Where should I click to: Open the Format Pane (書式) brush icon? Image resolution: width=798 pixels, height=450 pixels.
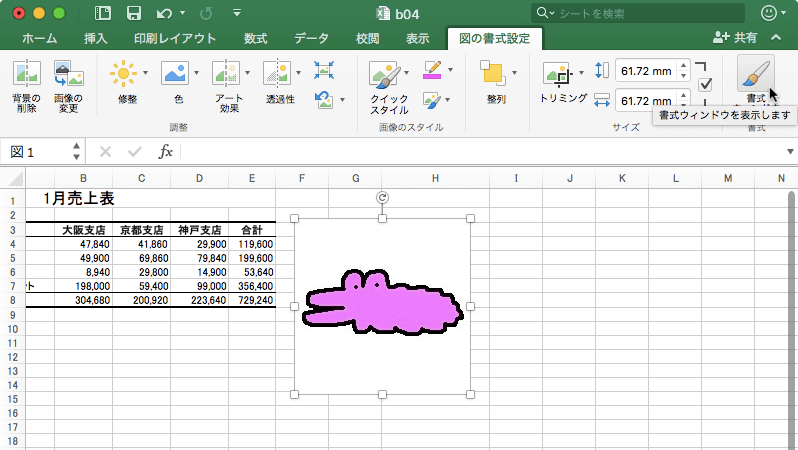pyautogui.click(x=755, y=74)
